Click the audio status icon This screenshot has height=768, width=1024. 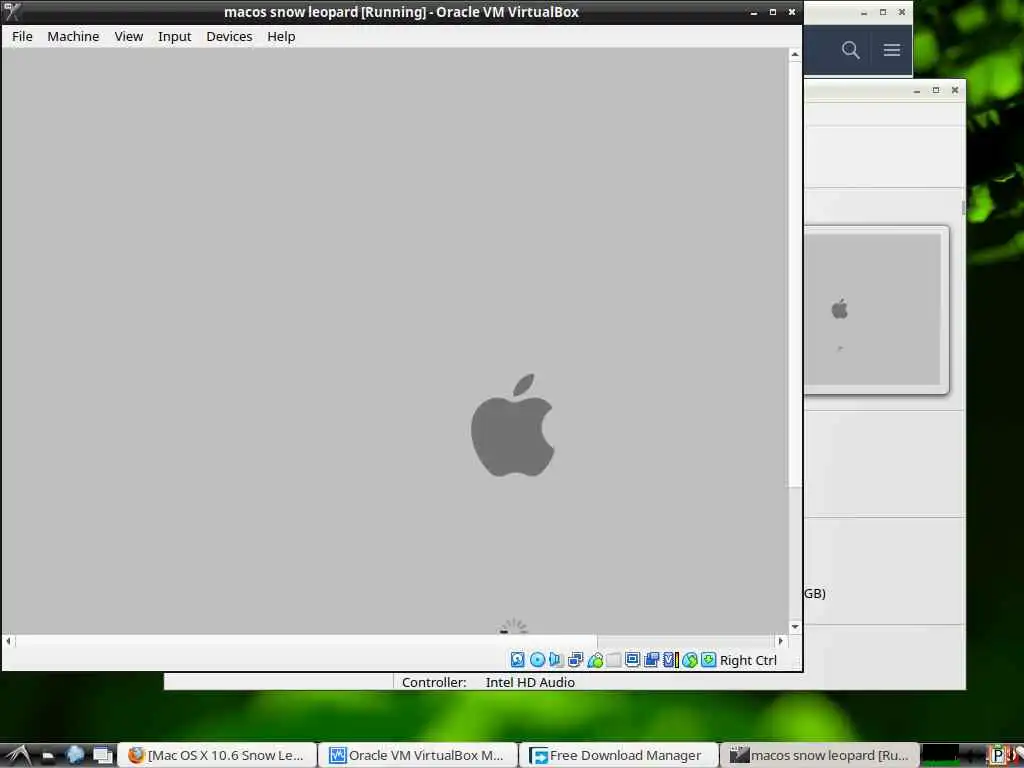tap(556, 660)
